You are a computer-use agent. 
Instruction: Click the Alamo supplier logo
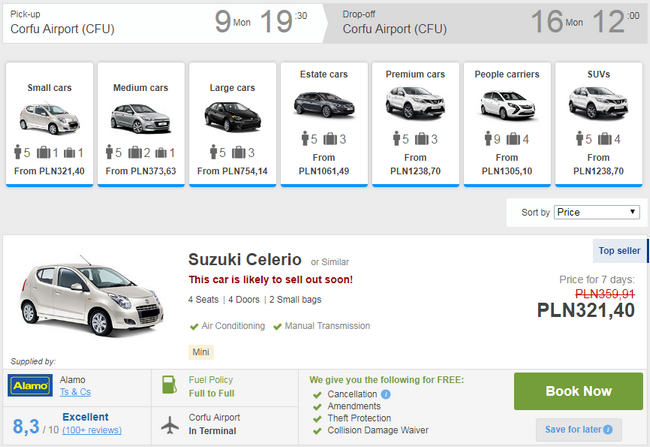point(30,385)
